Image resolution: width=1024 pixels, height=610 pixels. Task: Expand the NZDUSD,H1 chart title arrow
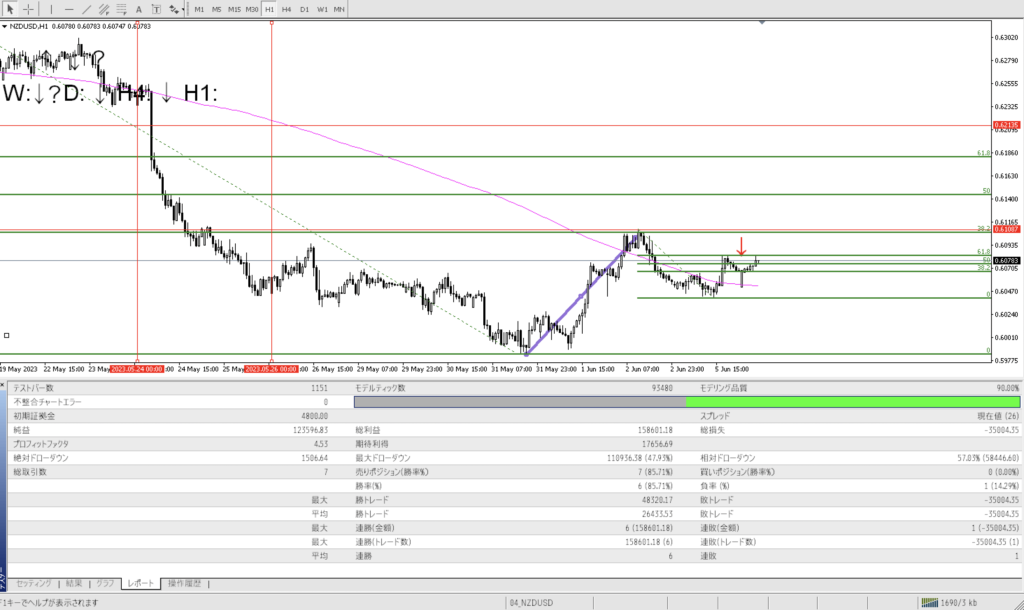[4, 26]
